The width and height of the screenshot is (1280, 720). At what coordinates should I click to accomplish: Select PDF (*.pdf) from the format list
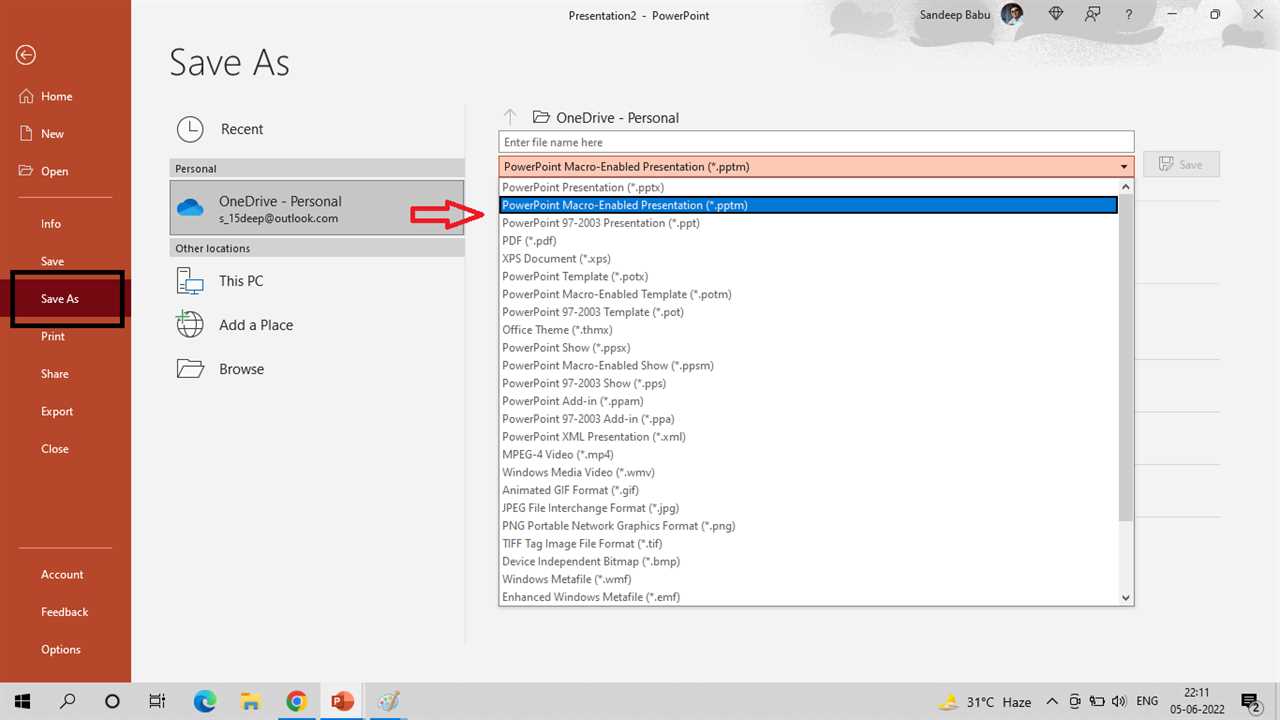pyautogui.click(x=529, y=241)
